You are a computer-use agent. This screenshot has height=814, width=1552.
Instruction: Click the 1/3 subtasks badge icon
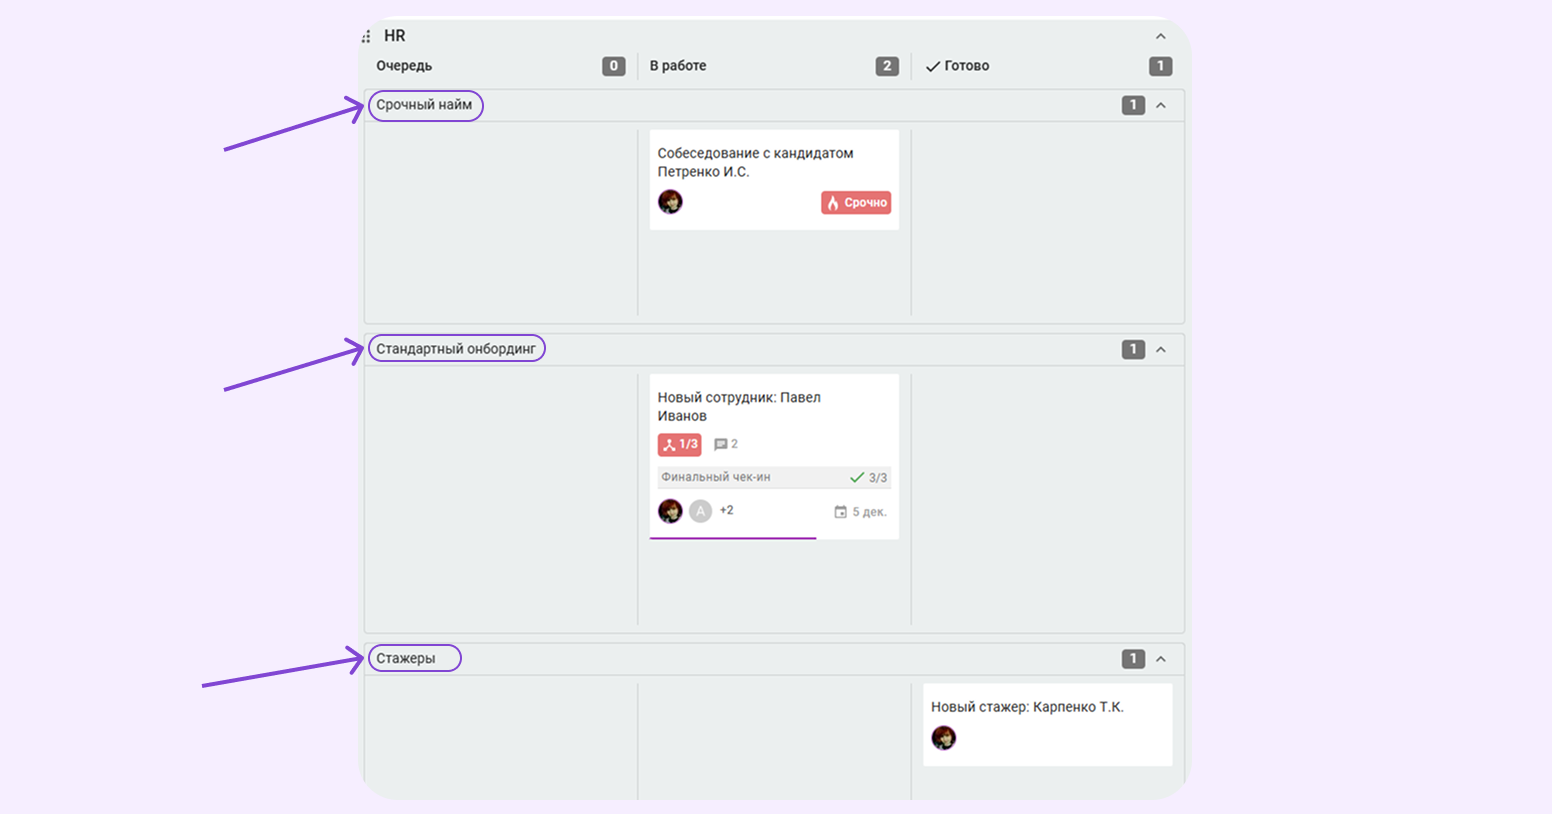coord(679,445)
